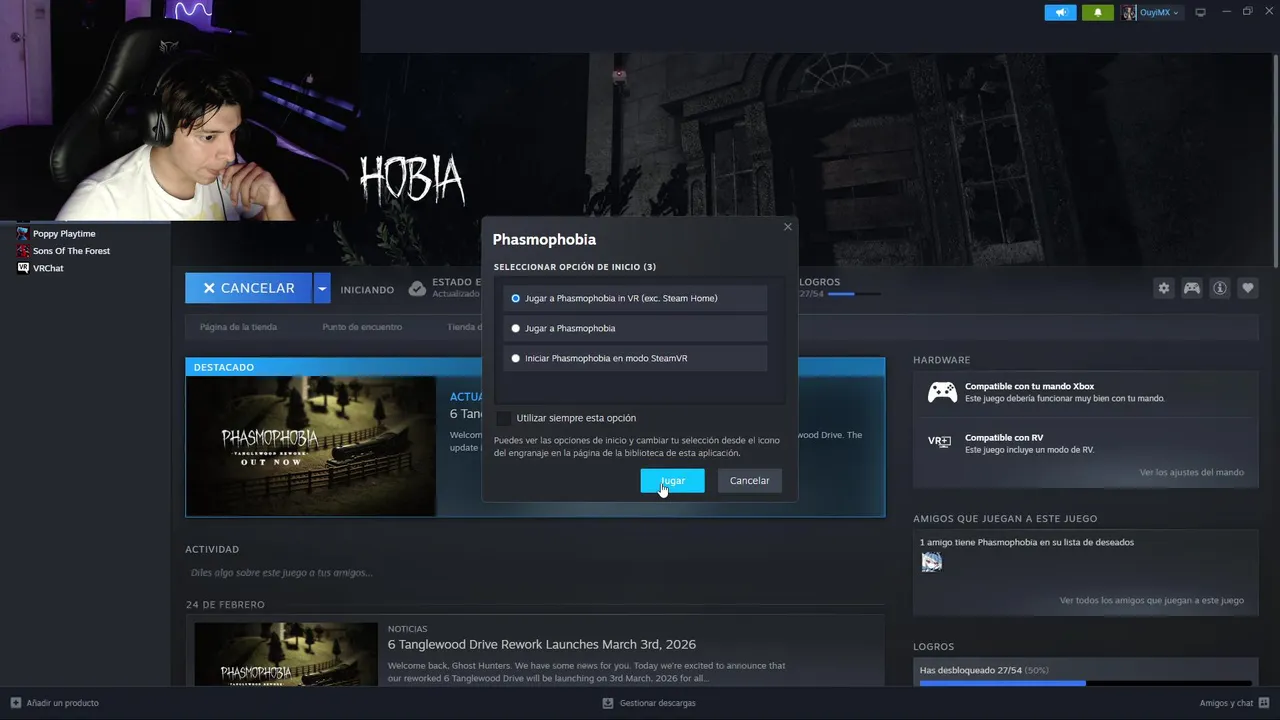
Task: Click Añadir un producto
Action: [x=62, y=703]
